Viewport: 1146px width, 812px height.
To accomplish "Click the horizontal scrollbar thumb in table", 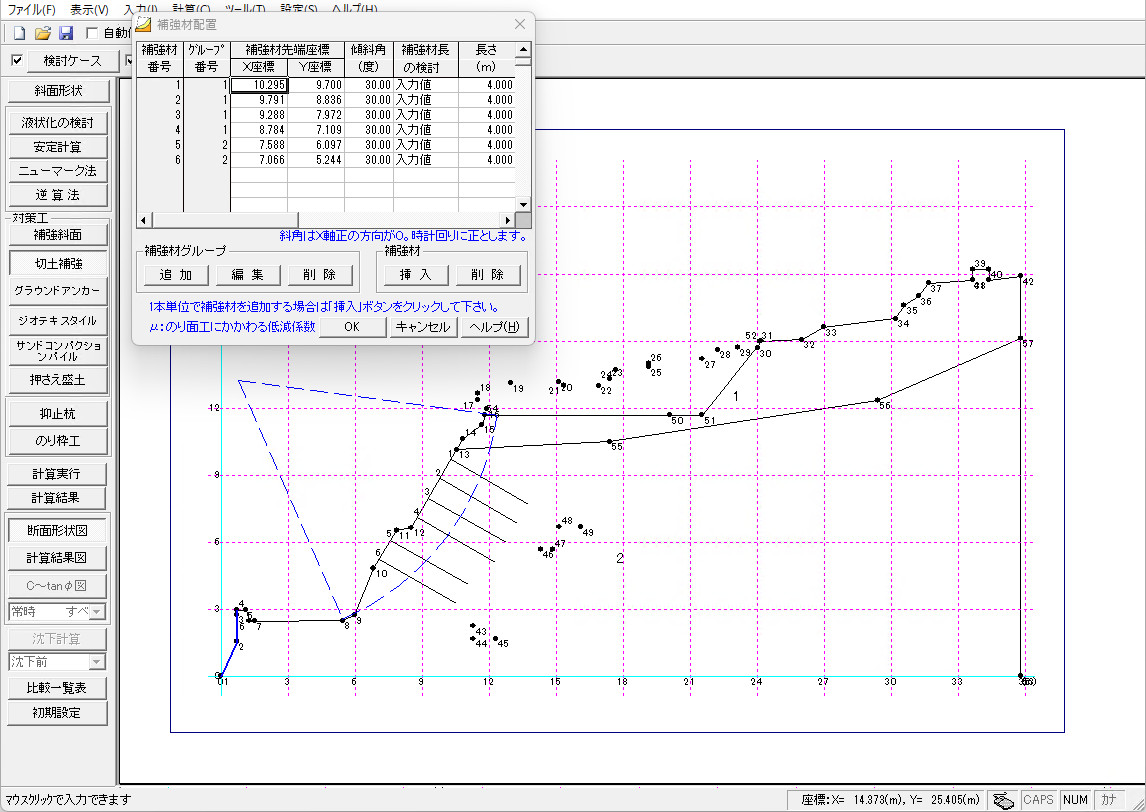I will [224, 220].
